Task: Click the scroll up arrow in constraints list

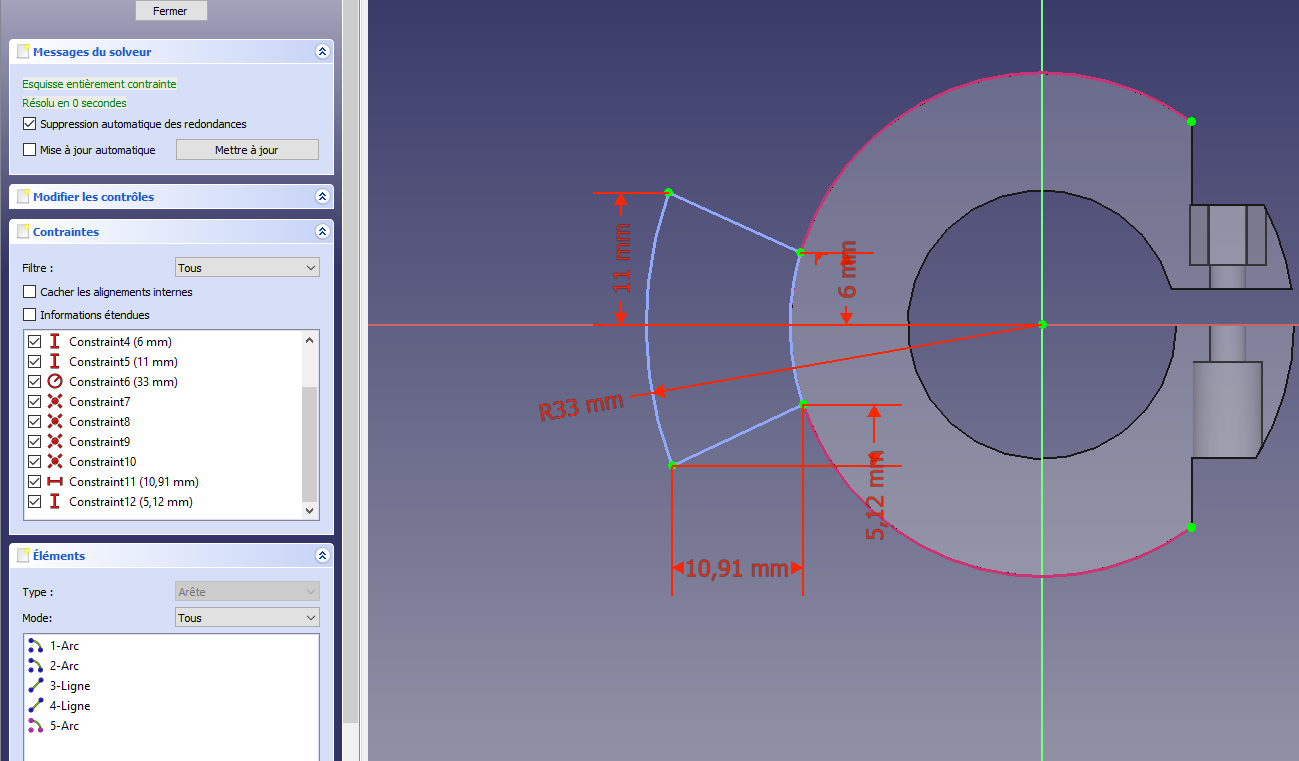Action: [x=309, y=340]
